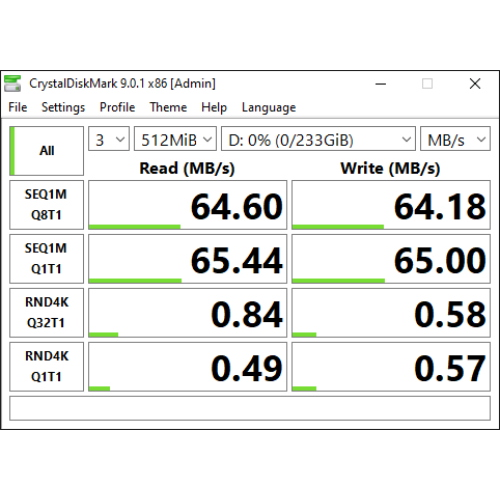Screen dimensions: 500x500
Task: Start the RND4K Q32T1 test
Action: tap(46, 313)
